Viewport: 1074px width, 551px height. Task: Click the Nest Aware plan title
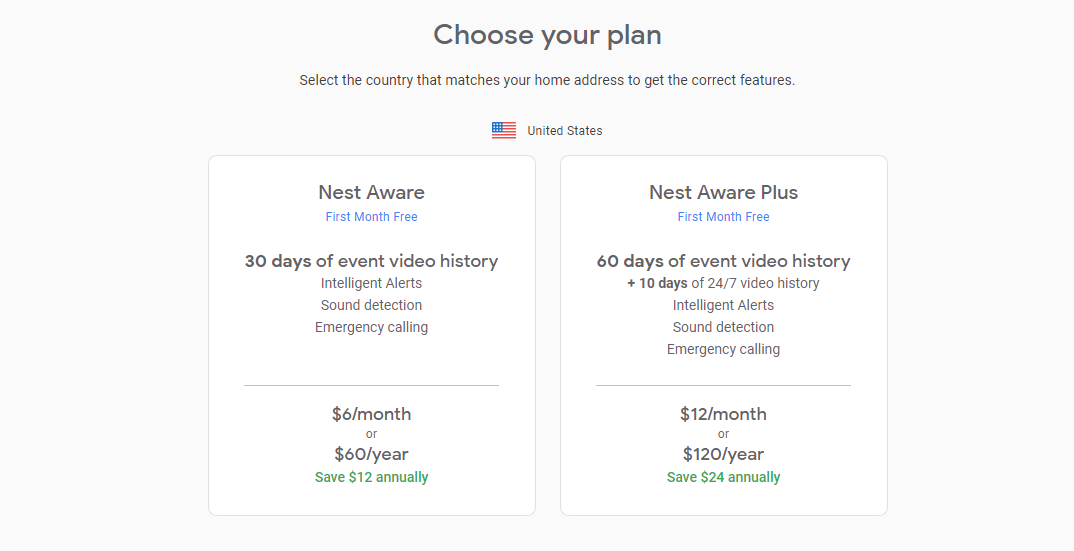tap(372, 192)
